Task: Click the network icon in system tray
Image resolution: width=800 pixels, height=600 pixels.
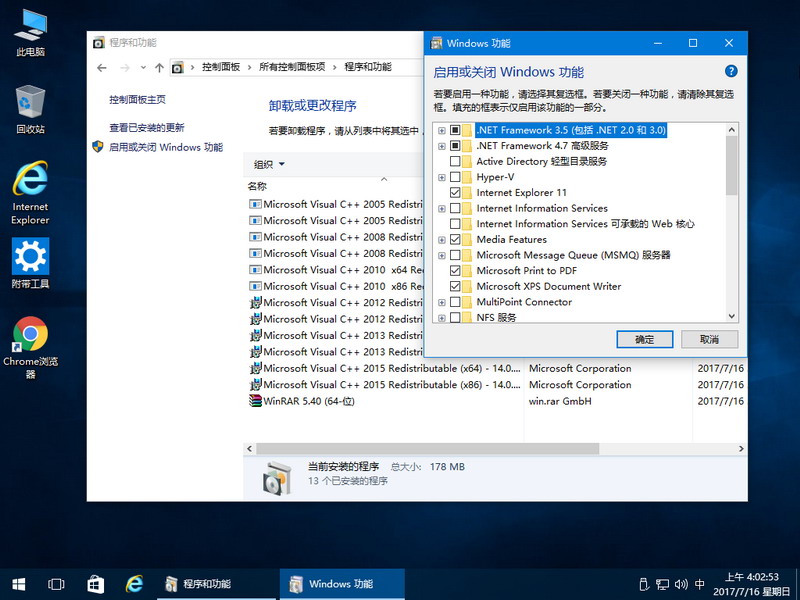Action: [x=663, y=584]
